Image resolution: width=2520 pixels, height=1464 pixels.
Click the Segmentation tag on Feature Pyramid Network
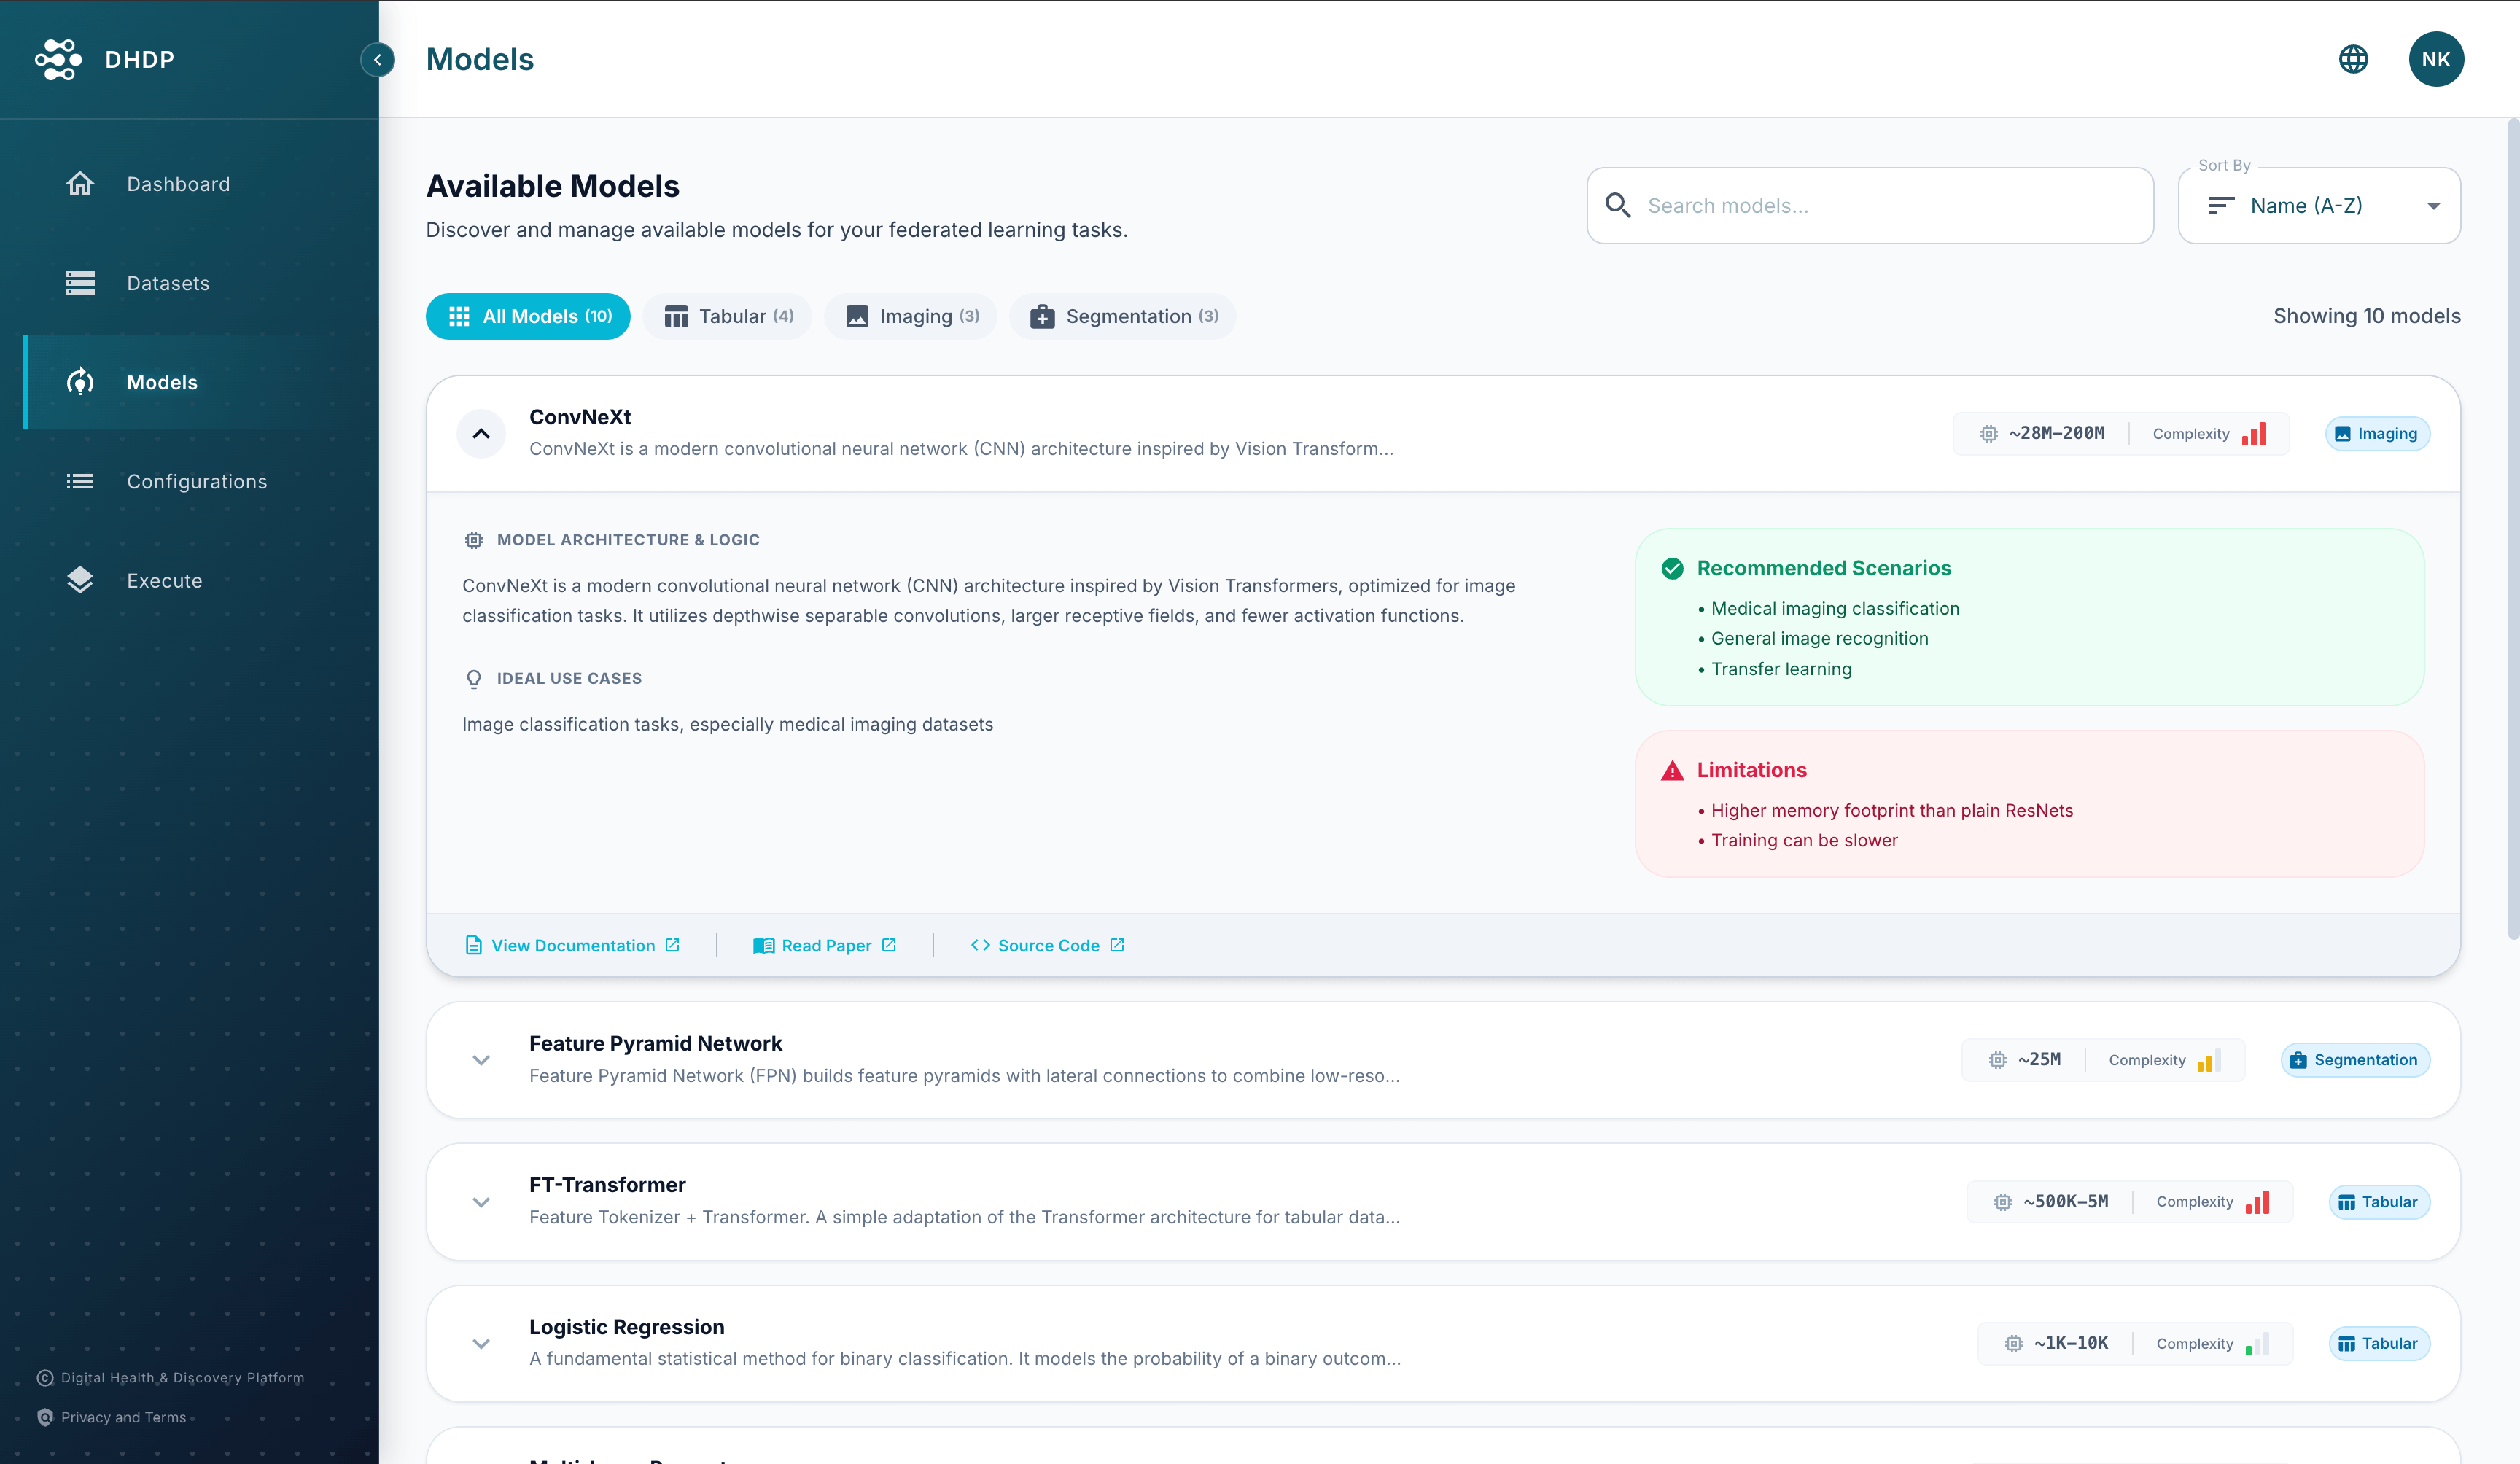[2354, 1060]
